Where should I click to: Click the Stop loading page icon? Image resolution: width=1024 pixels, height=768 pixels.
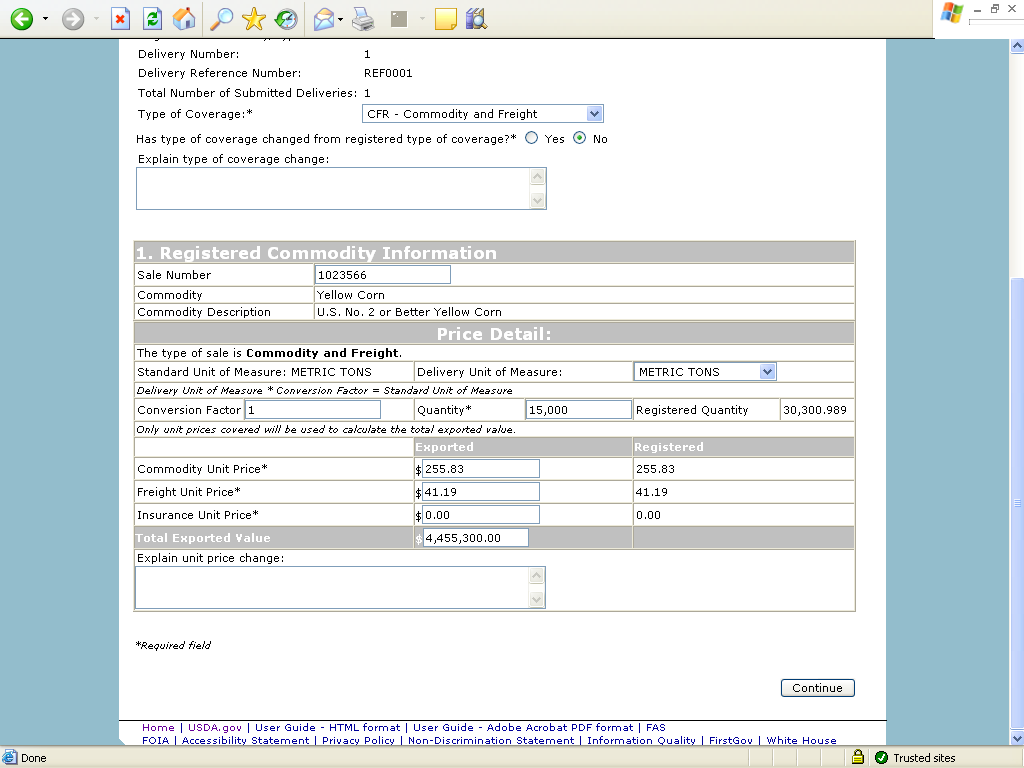tap(120, 19)
